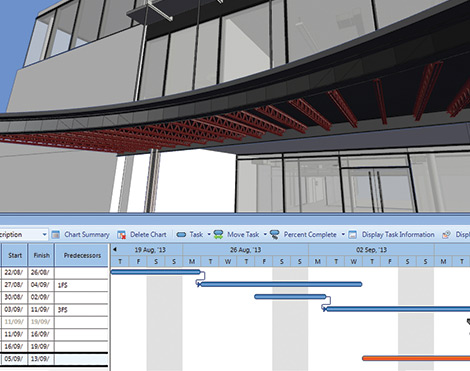Click the Delete Chart icon
470x371 pixels.
[x=121, y=235]
